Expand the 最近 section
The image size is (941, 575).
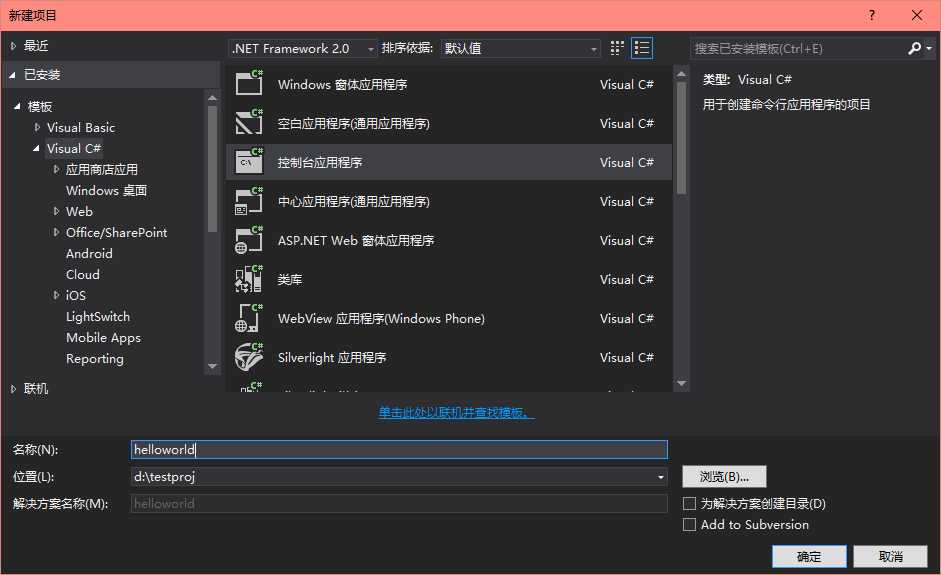point(13,46)
